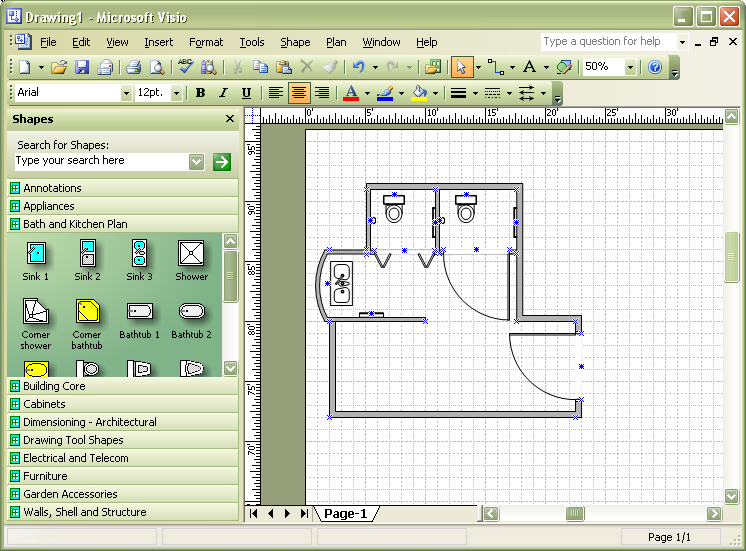Apply the Fill Color paint bucket
Viewport: 746px width, 551px height.
419,93
